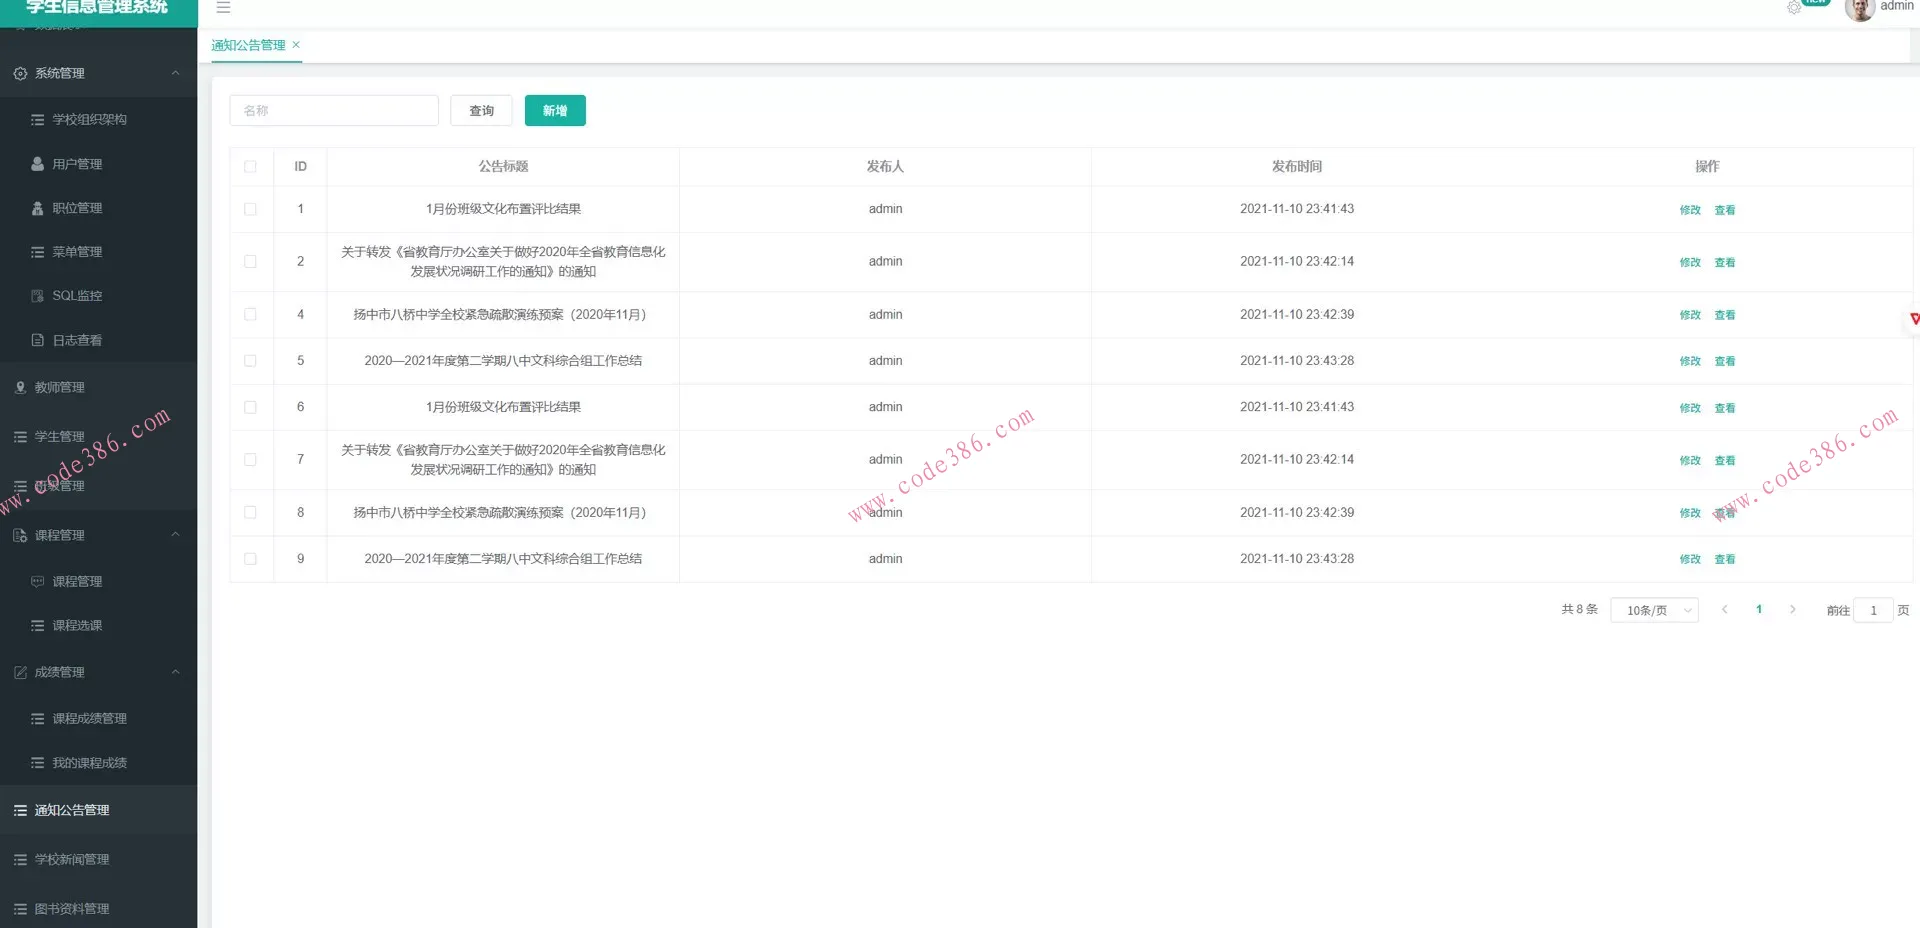Viewport: 1920px width, 928px height.
Task: Close the 通知公告管理 tab
Action: point(296,45)
